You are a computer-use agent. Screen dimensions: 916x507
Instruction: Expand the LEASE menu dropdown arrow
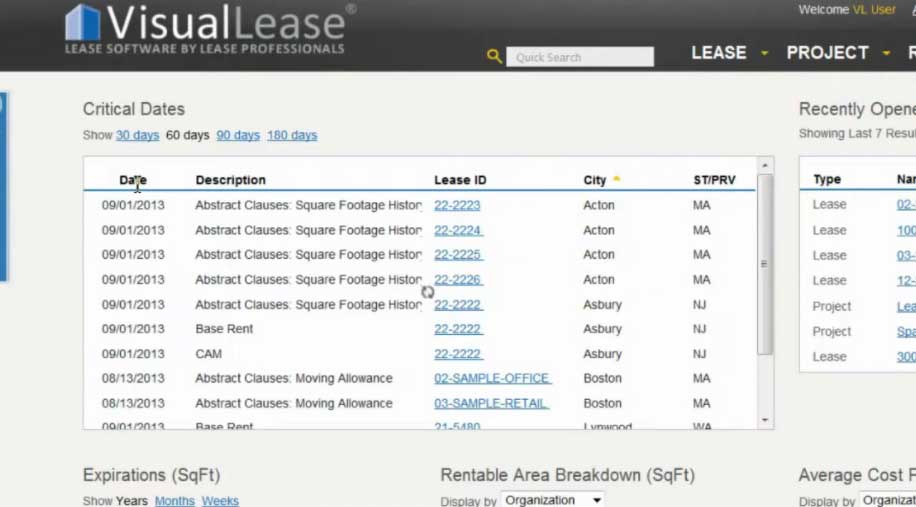pyautogui.click(x=764, y=53)
